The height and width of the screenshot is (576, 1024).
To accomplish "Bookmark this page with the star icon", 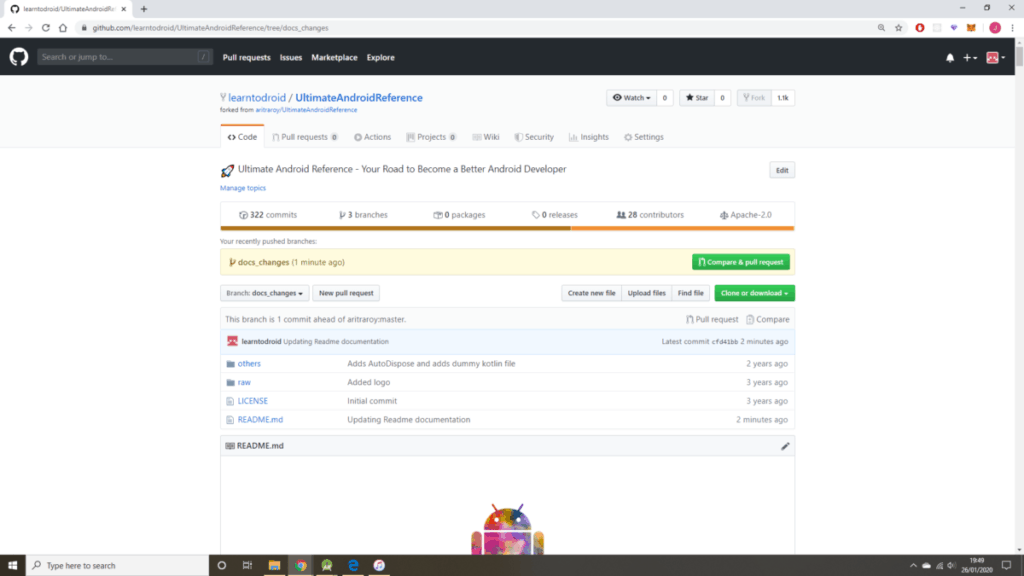I will (898, 27).
